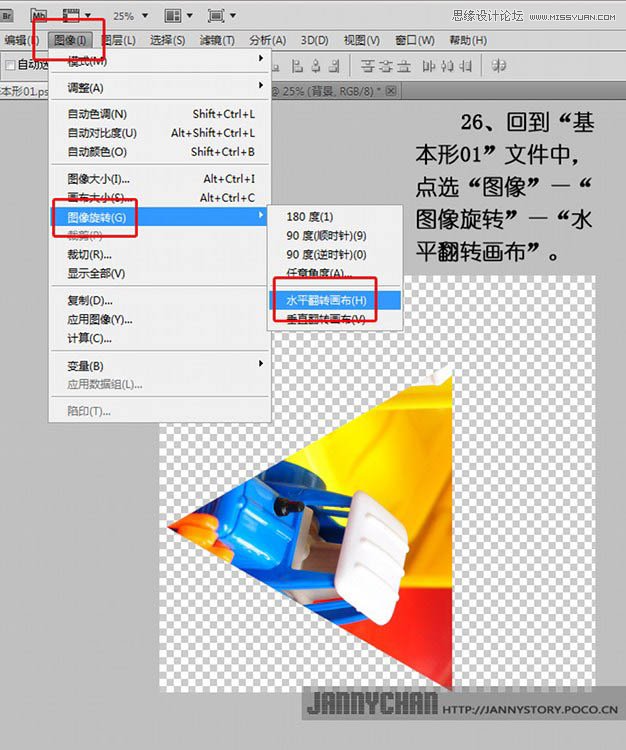The height and width of the screenshot is (750, 626).
Task: Open the 视图(V) menu
Action: [x=362, y=40]
